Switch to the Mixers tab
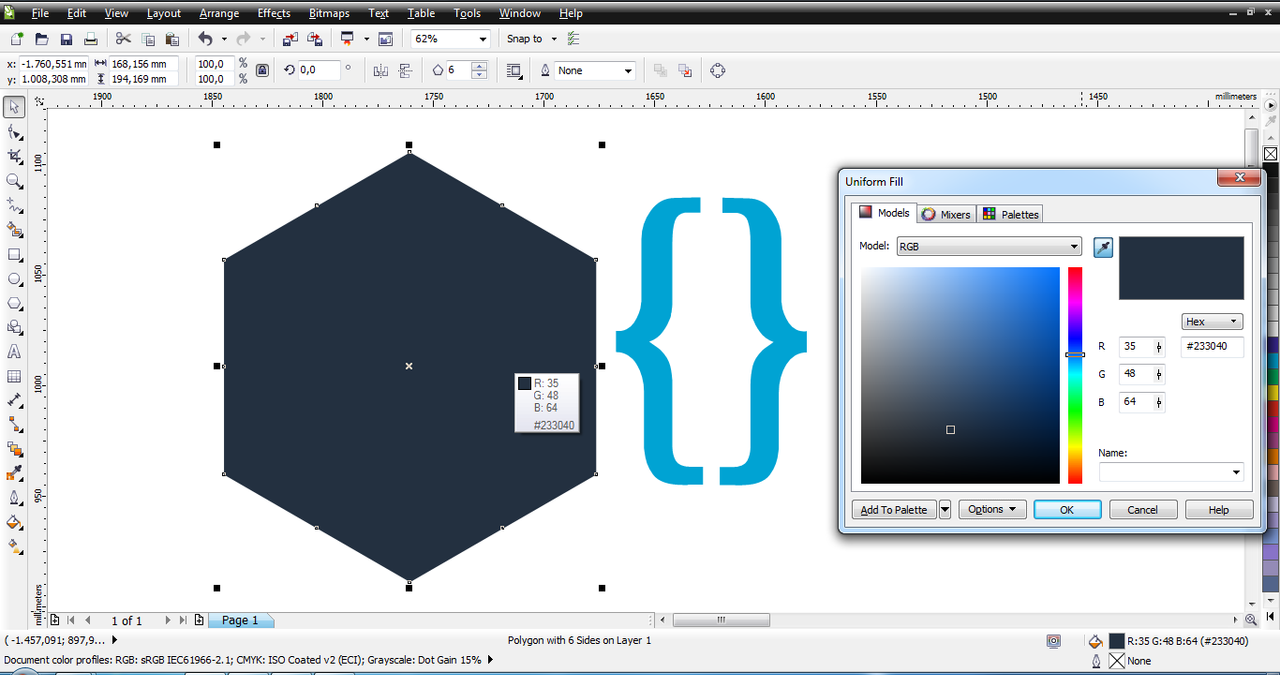This screenshot has height=675, width=1280. click(x=946, y=214)
